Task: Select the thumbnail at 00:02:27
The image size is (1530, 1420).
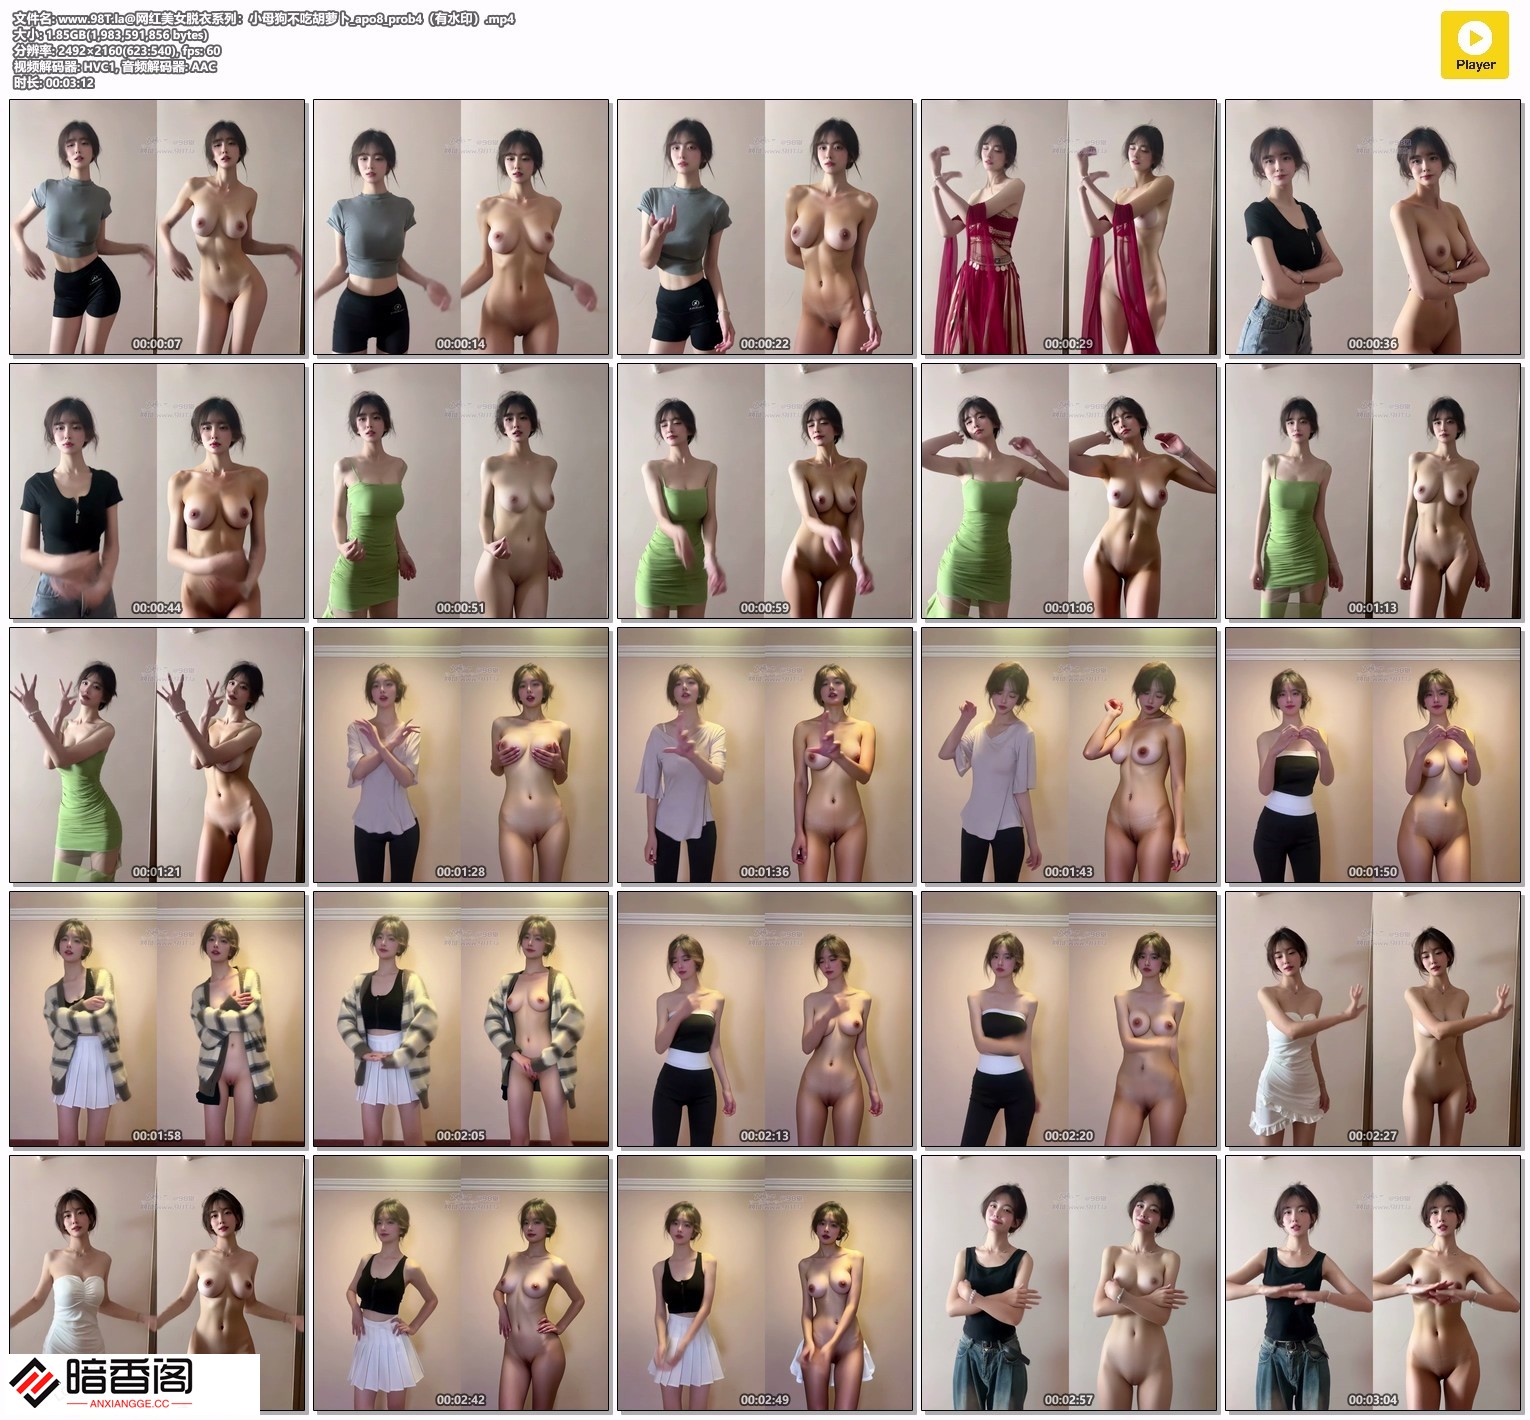Action: click(x=1372, y=1019)
